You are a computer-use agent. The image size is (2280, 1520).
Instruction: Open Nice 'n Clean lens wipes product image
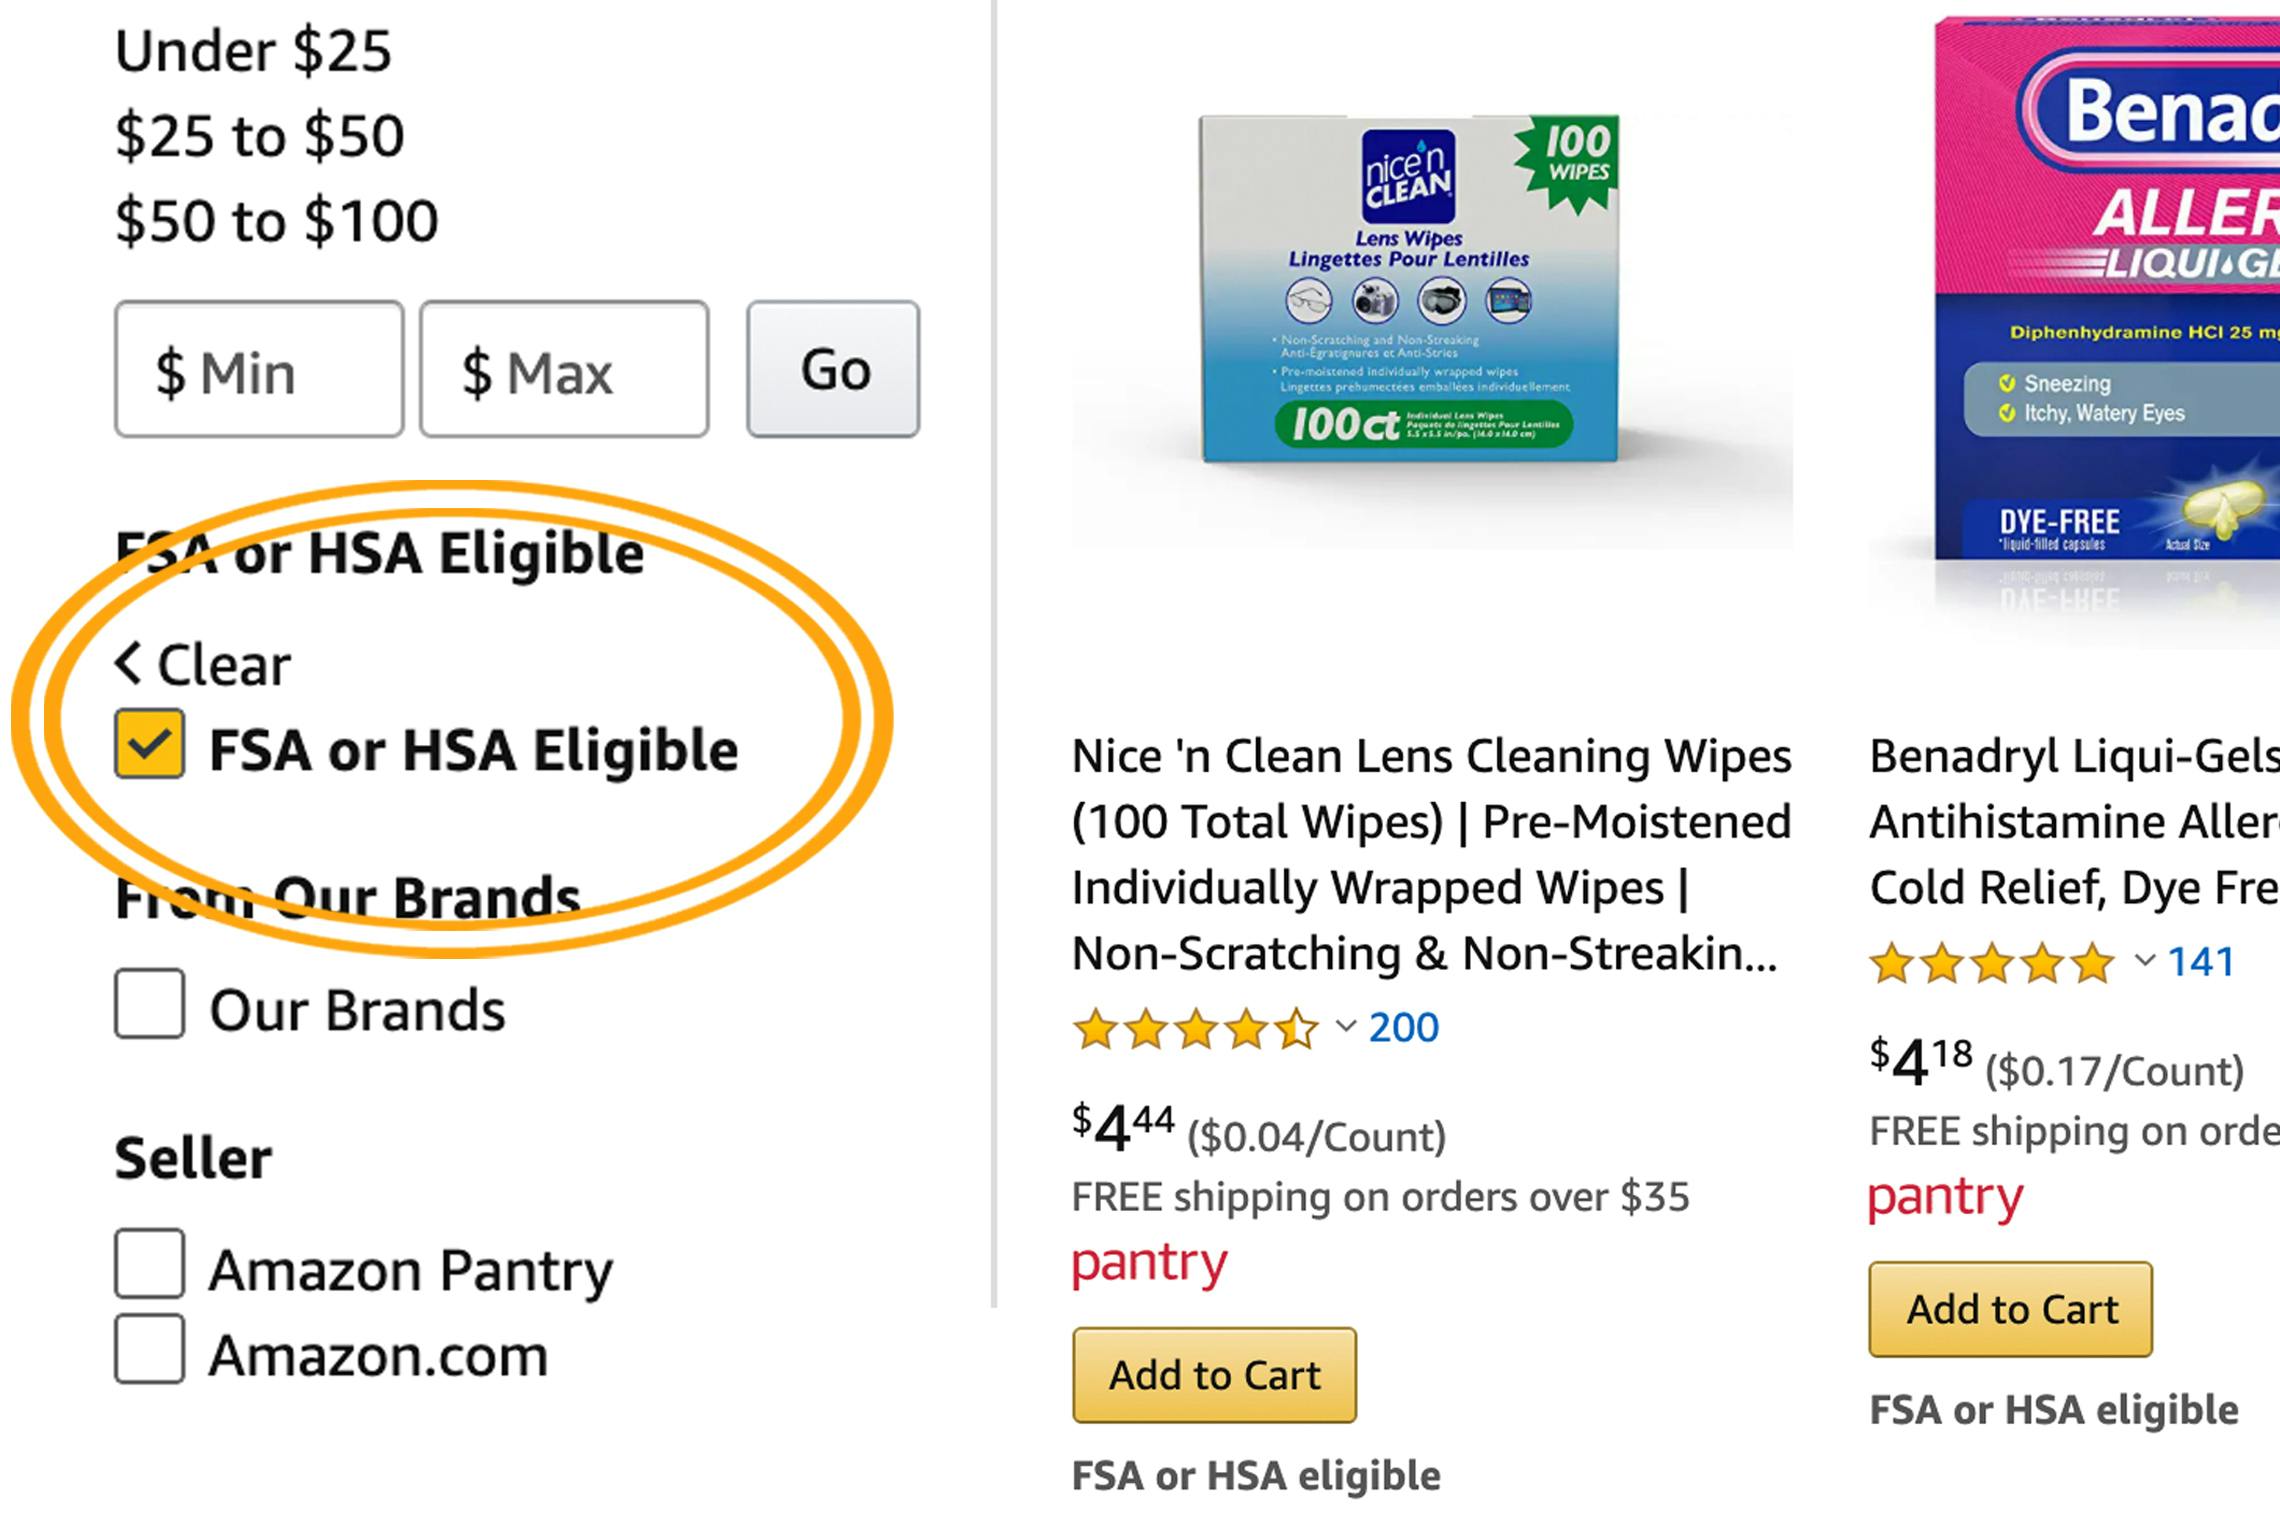(1410, 290)
